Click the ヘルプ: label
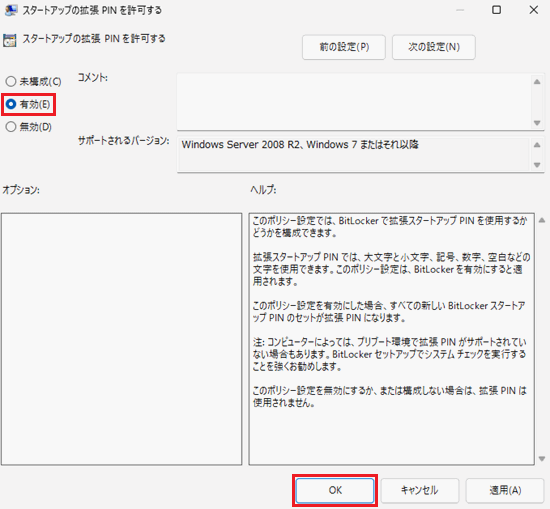This screenshot has width=550, height=509. pos(263,190)
